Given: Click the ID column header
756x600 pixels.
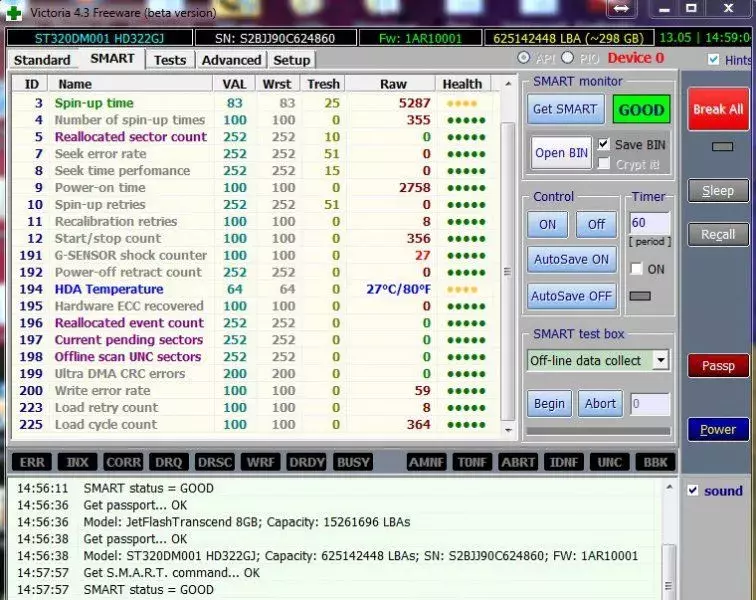Looking at the screenshot, I should pos(30,84).
